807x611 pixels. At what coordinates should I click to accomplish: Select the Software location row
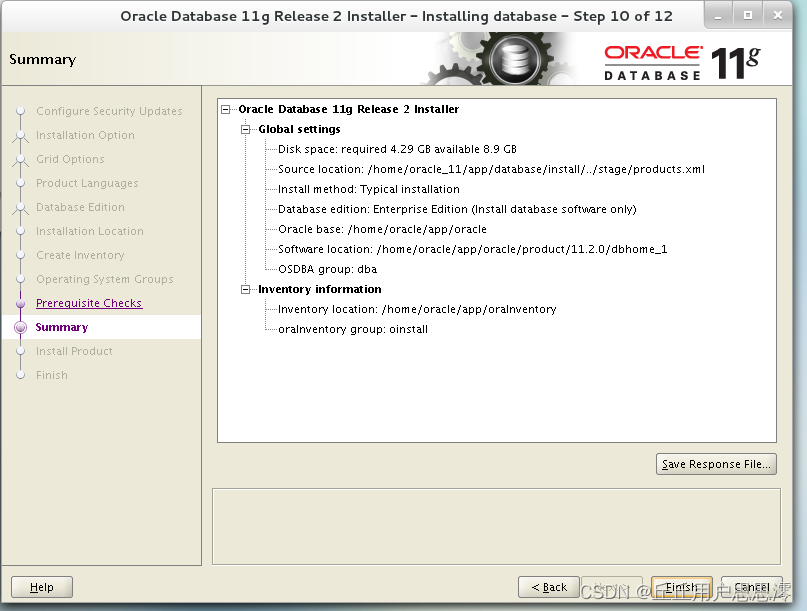tap(472, 249)
